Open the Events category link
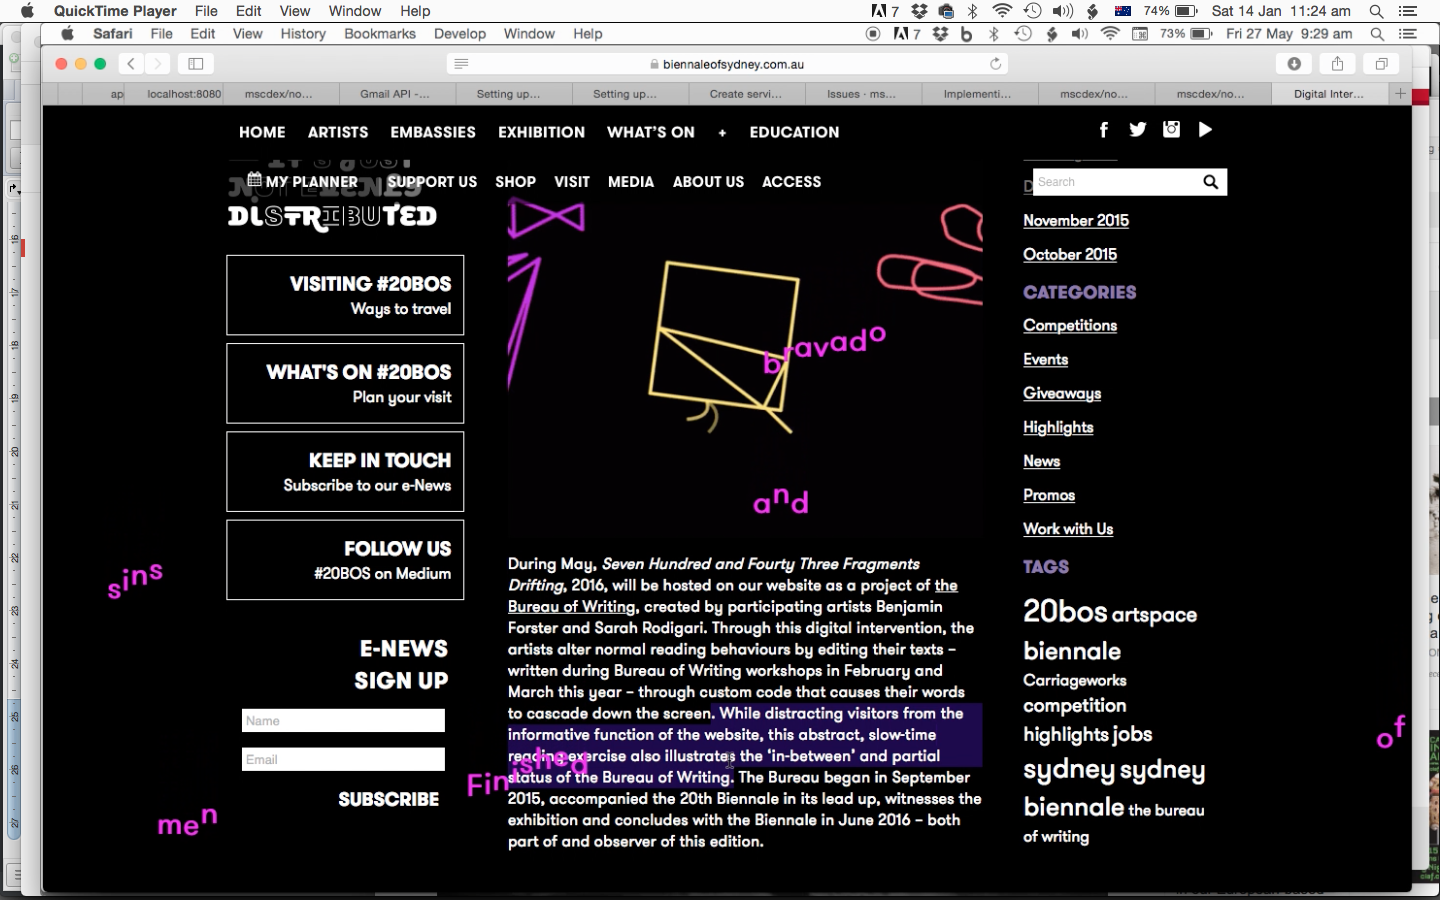The image size is (1440, 900). coord(1046,360)
